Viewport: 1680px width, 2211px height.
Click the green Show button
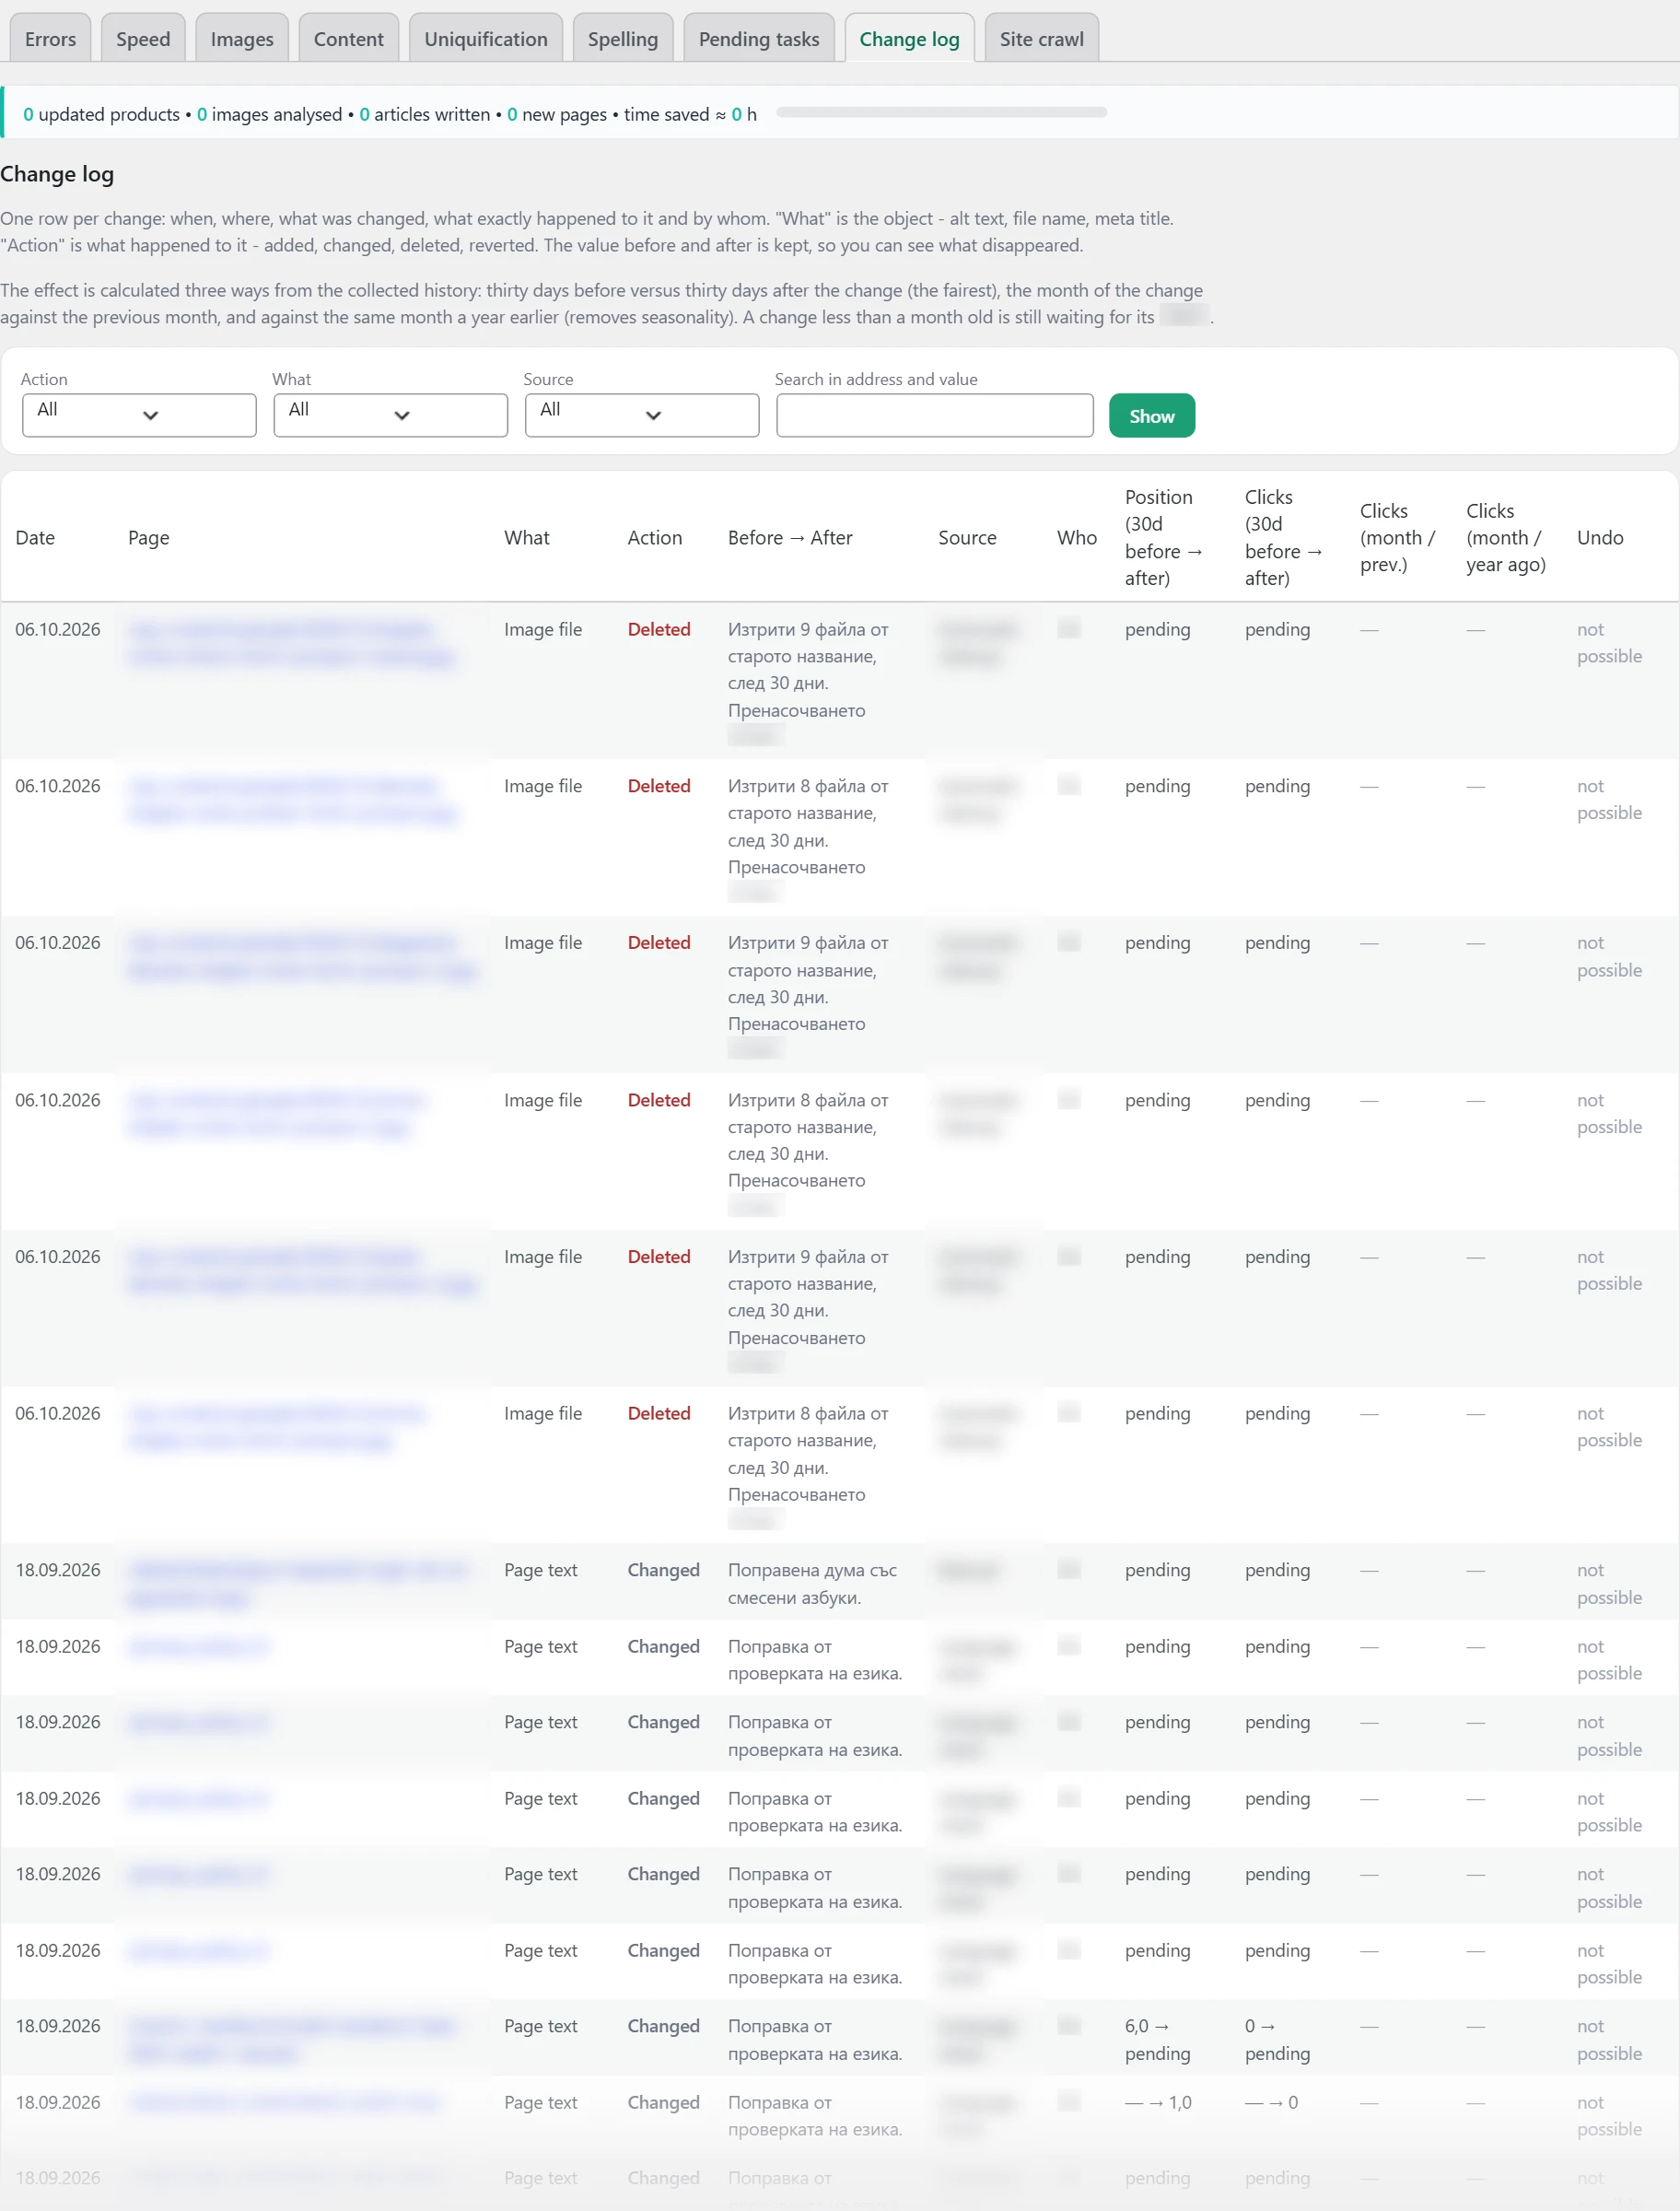tap(1152, 415)
